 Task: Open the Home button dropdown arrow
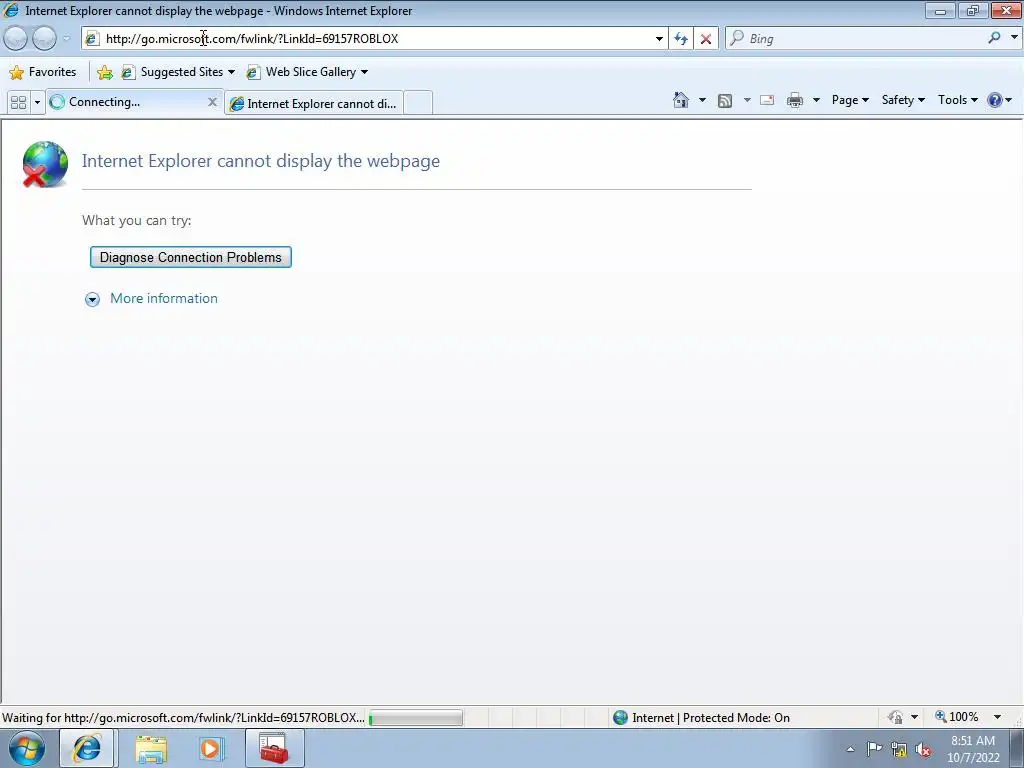tap(702, 100)
